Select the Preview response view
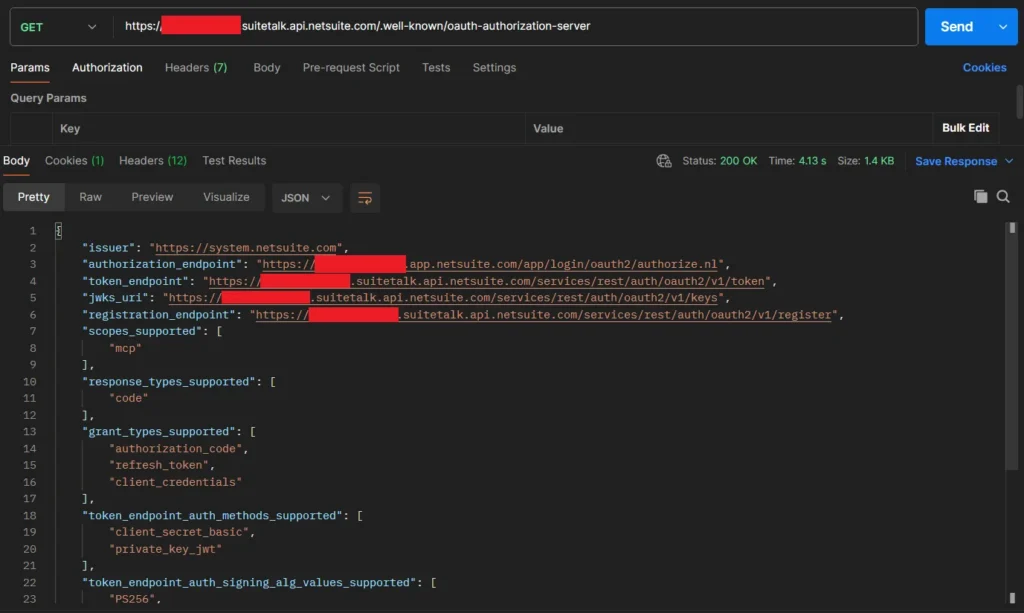1024x613 pixels. pos(152,198)
